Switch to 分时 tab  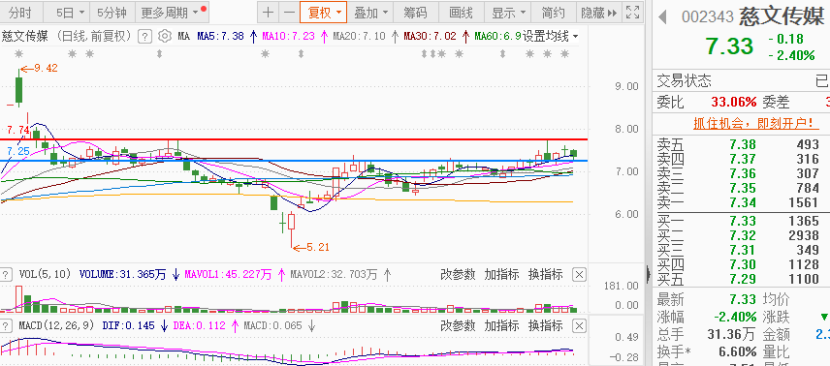[20, 12]
